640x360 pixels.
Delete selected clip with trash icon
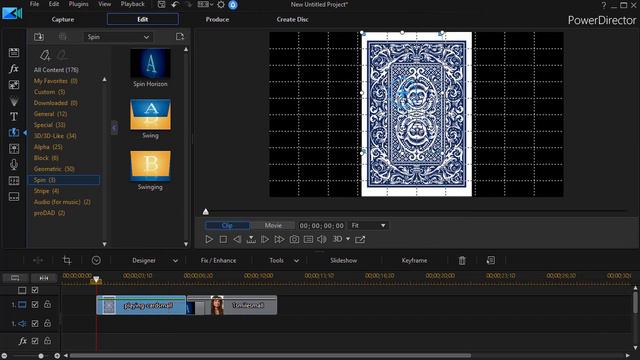(462, 260)
